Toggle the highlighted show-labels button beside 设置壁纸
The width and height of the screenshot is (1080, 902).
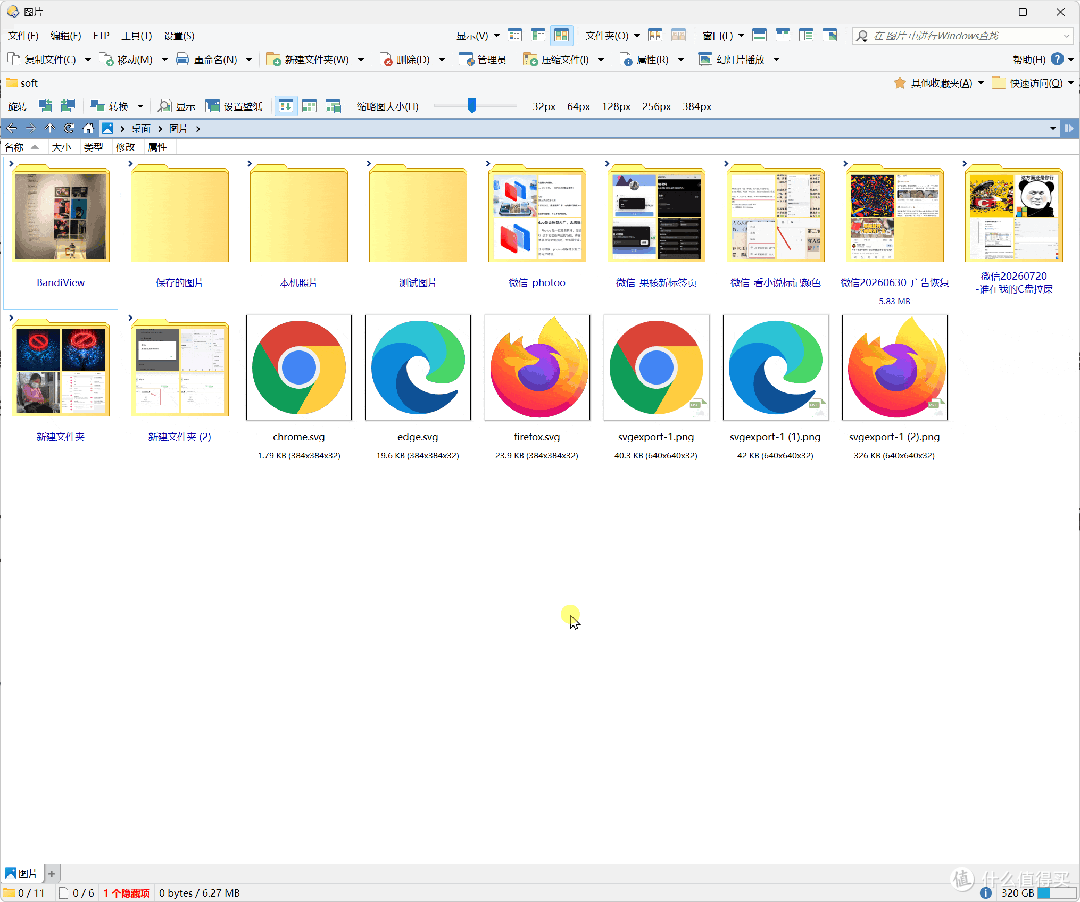click(x=285, y=106)
